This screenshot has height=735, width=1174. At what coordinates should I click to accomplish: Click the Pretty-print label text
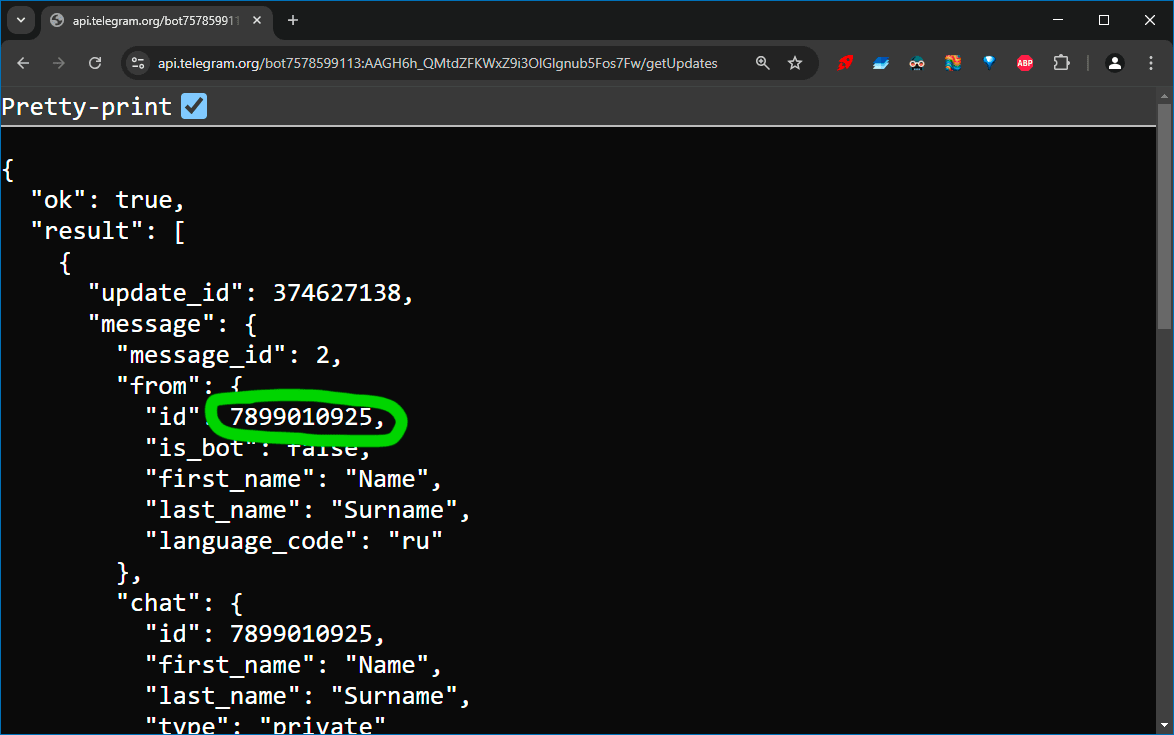point(87,107)
